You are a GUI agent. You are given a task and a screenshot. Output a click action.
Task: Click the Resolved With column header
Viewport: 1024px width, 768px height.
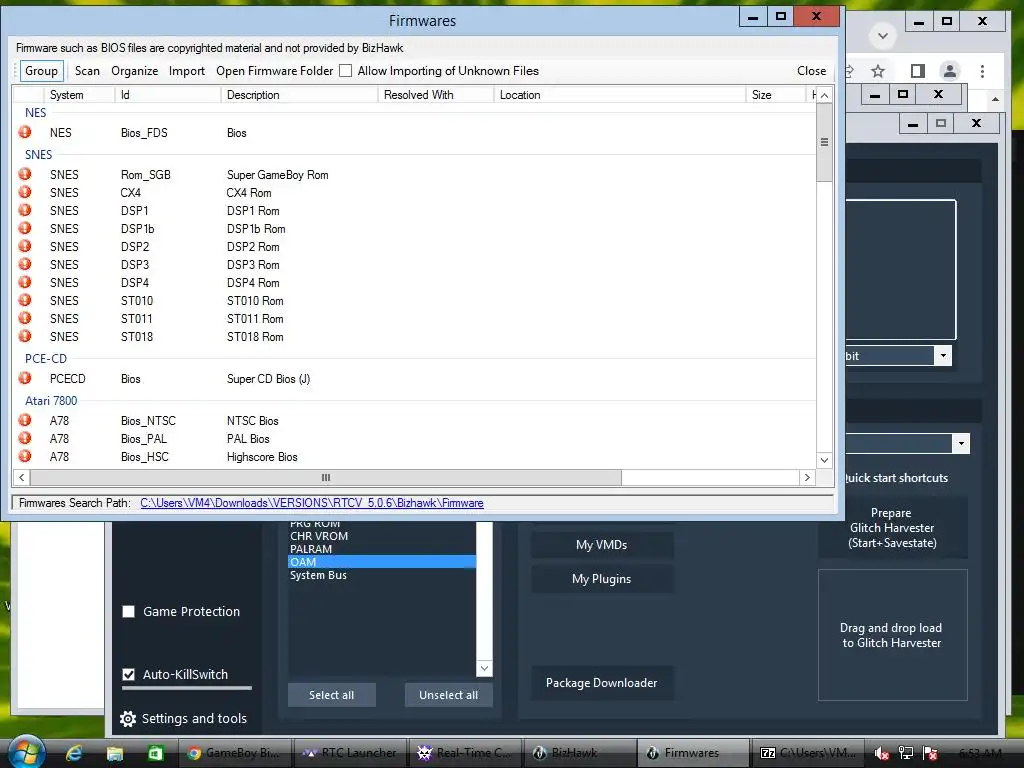pyautogui.click(x=436, y=95)
